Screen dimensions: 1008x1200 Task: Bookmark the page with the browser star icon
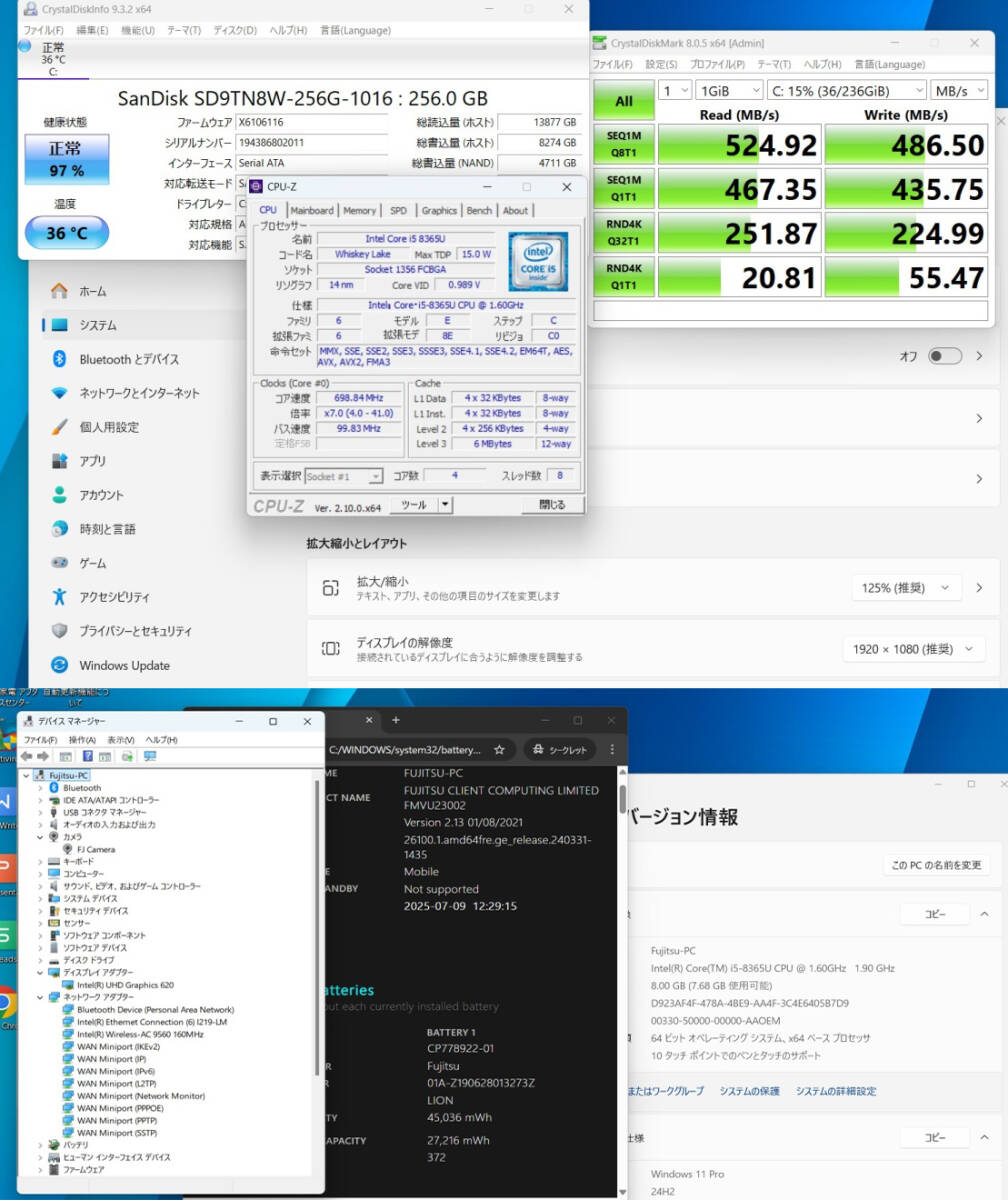499,749
